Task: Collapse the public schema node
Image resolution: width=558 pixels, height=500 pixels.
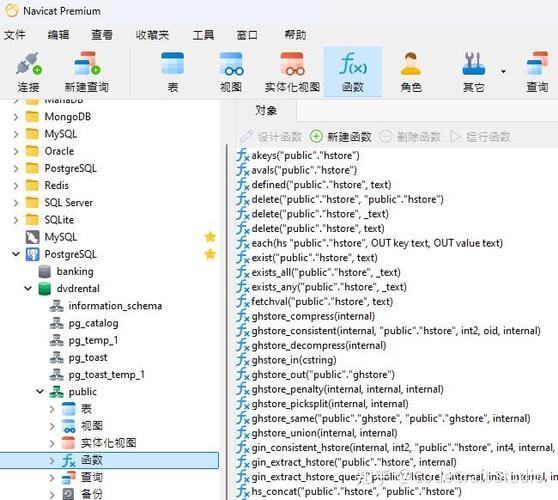Action: click(x=40, y=391)
